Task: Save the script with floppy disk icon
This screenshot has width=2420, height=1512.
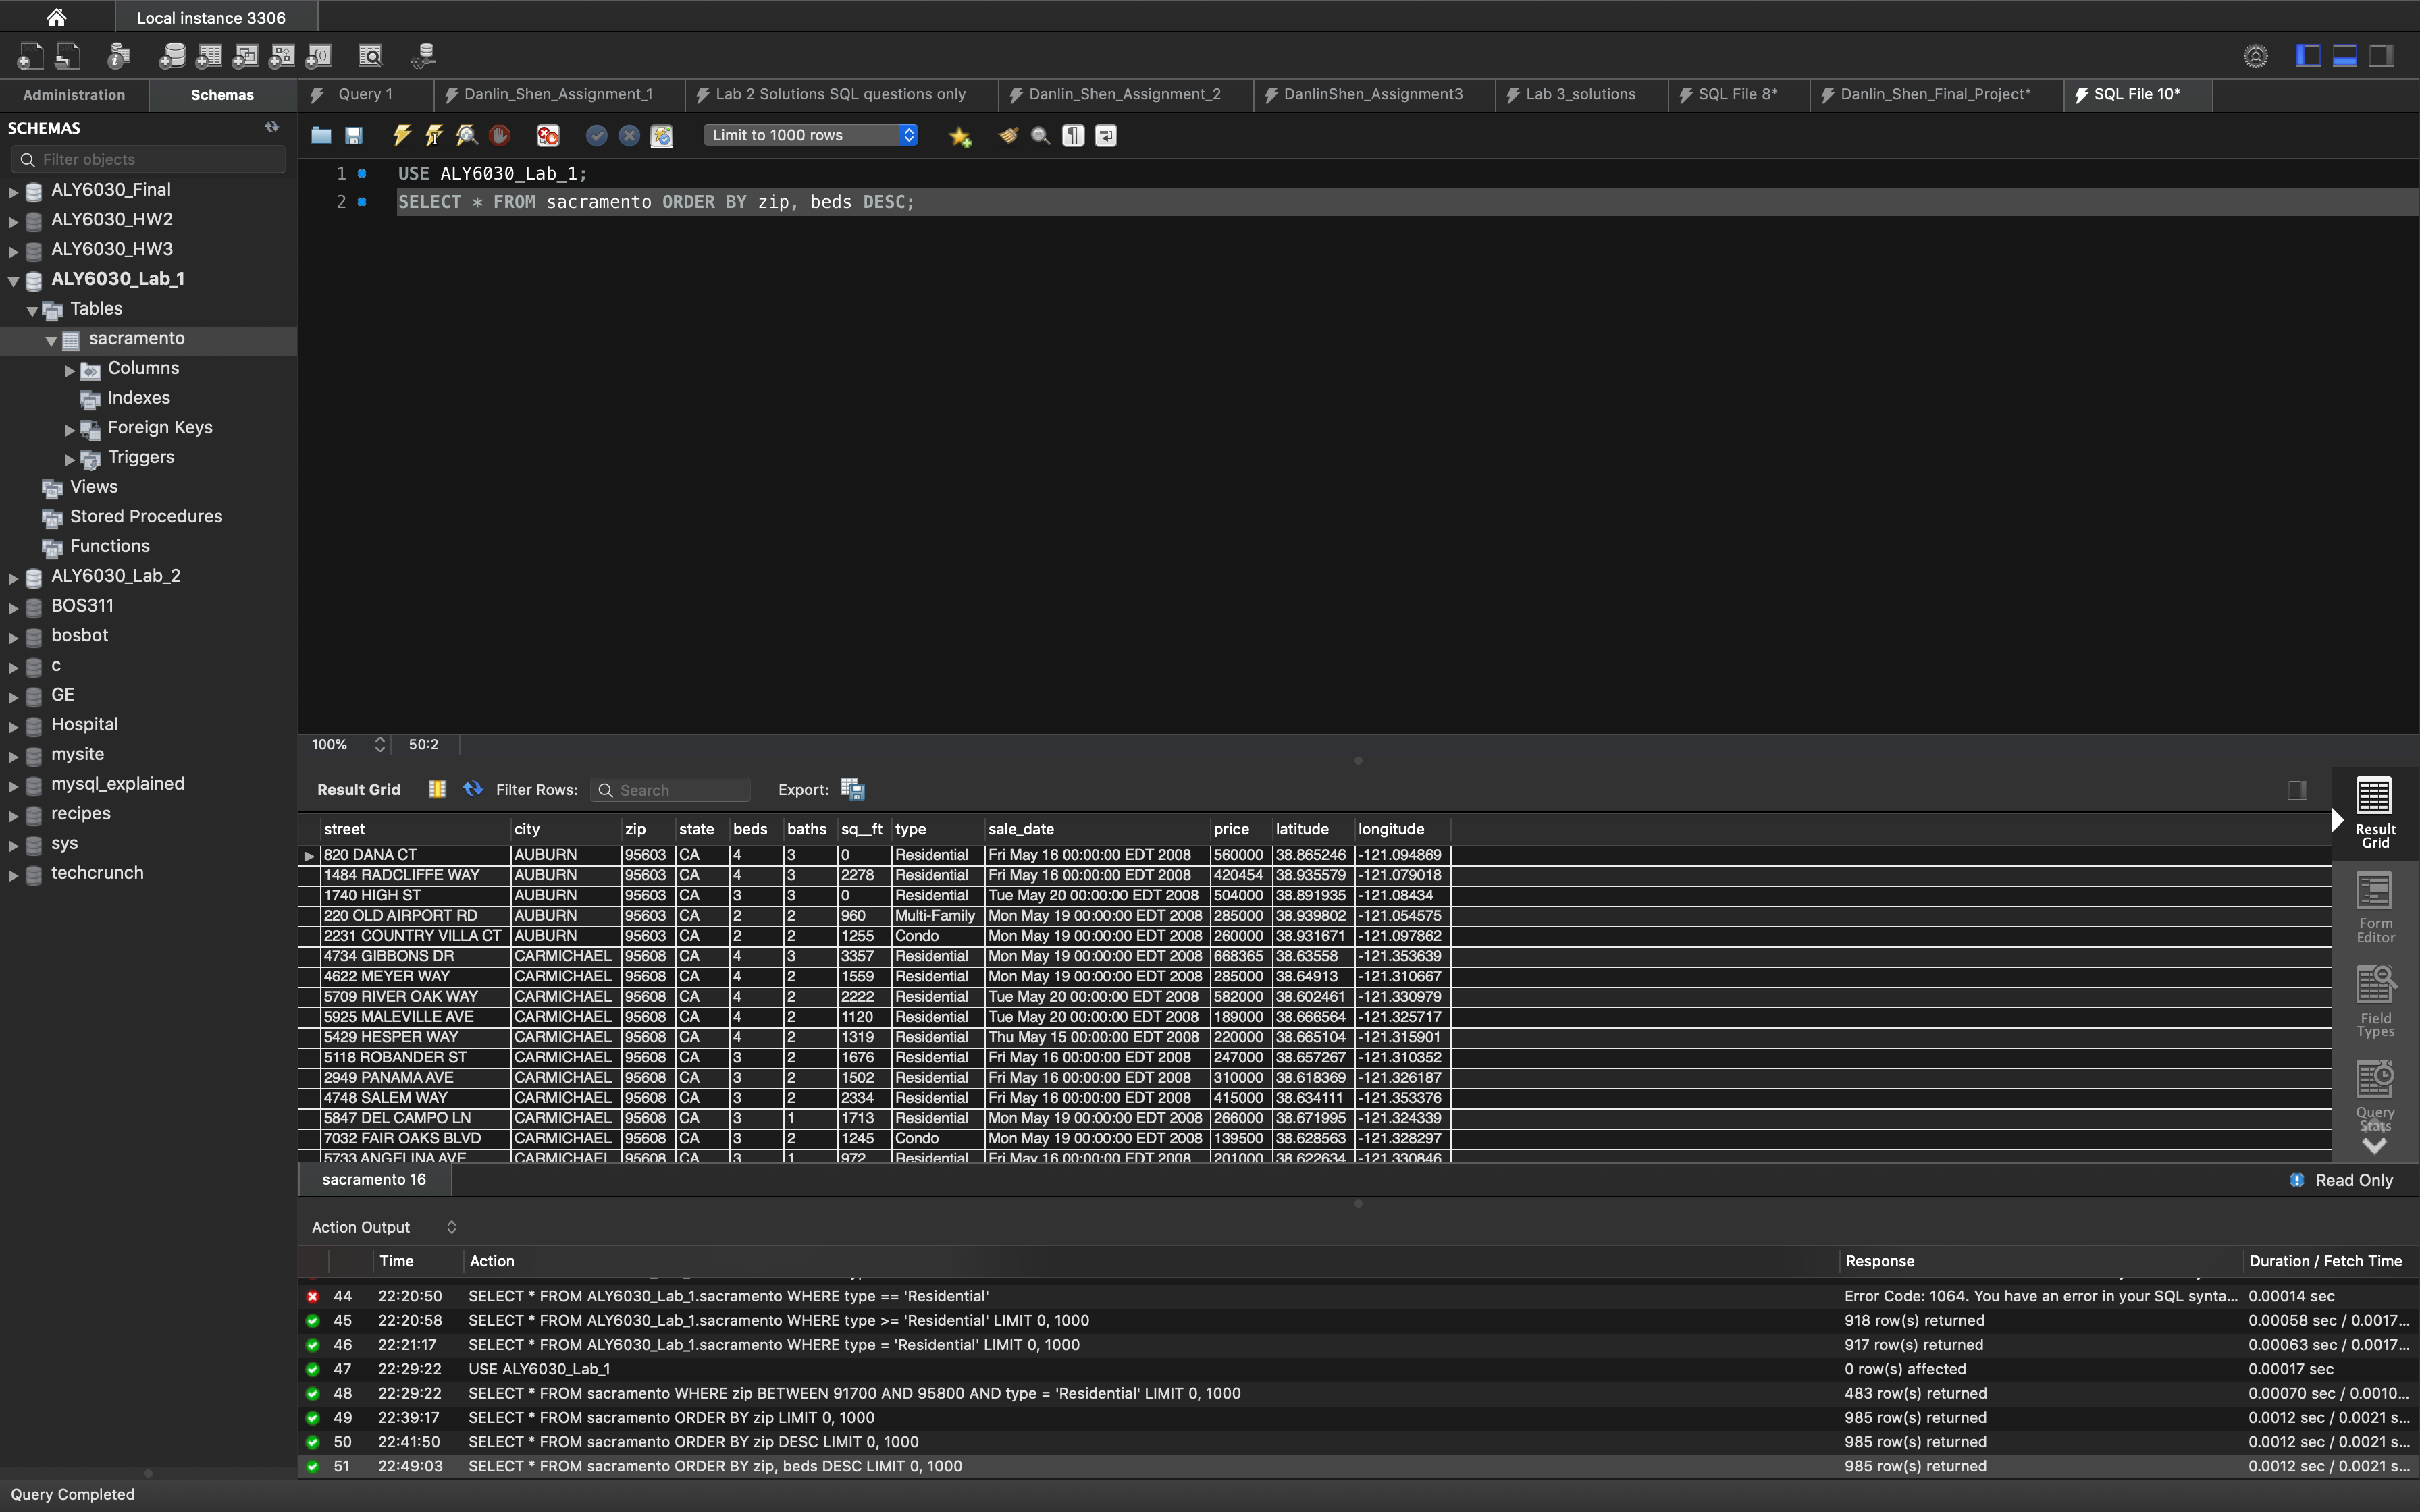Action: pos(354,135)
